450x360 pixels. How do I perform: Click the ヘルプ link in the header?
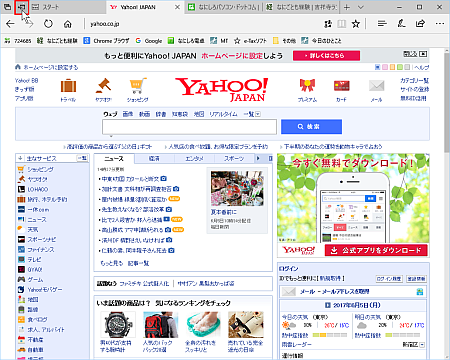(x=422, y=67)
